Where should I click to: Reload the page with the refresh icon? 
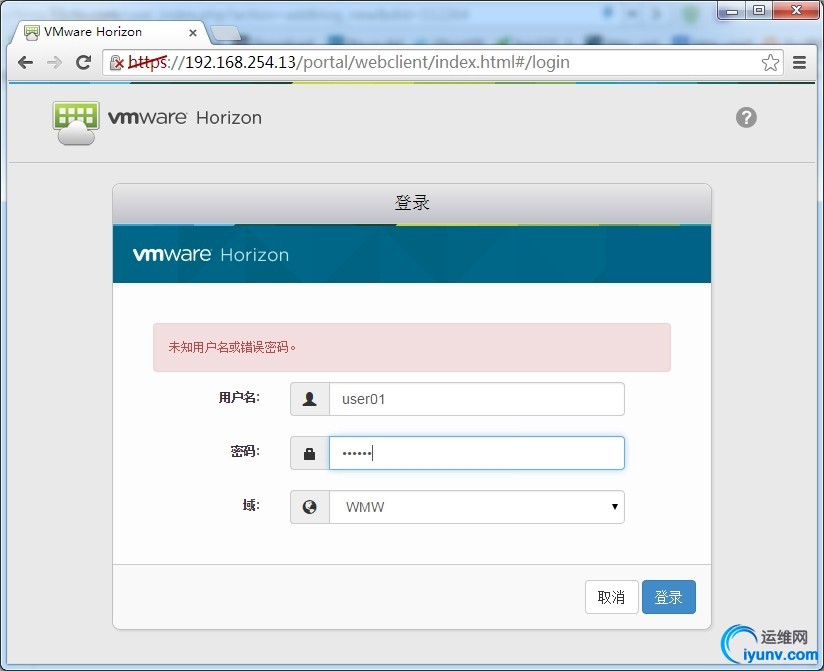[83, 63]
